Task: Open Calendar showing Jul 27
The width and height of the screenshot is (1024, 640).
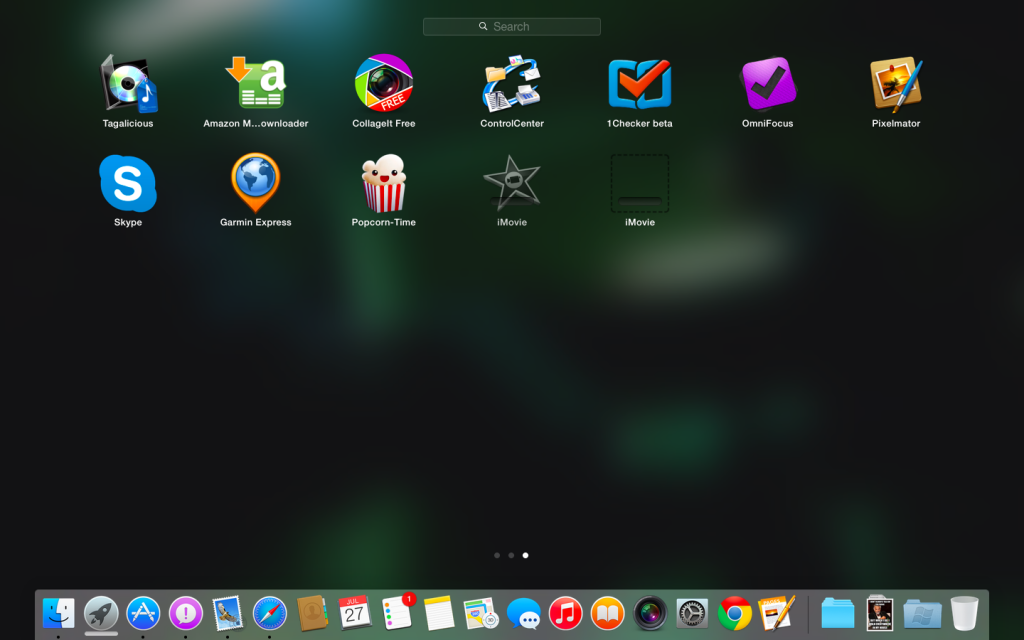Action: (355, 613)
